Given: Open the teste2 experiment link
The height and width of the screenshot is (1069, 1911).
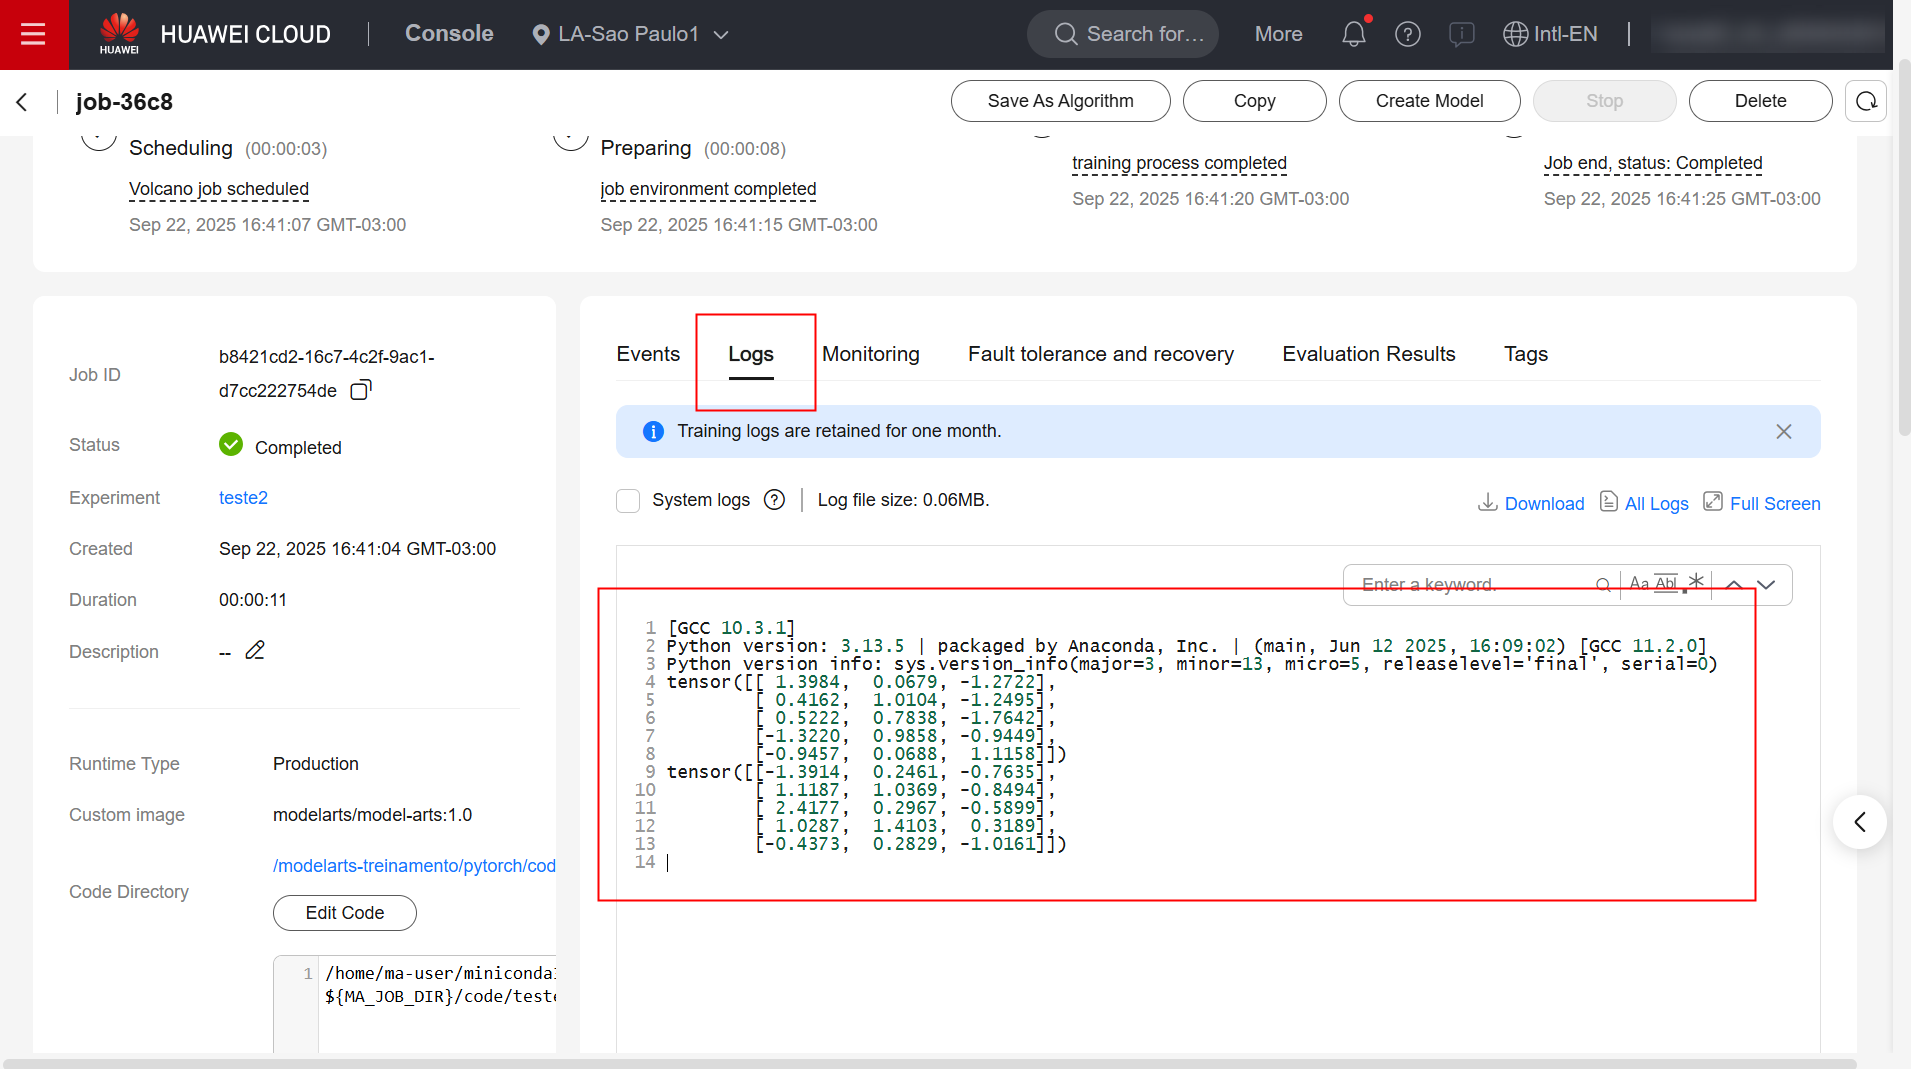Looking at the screenshot, I should pos(243,498).
